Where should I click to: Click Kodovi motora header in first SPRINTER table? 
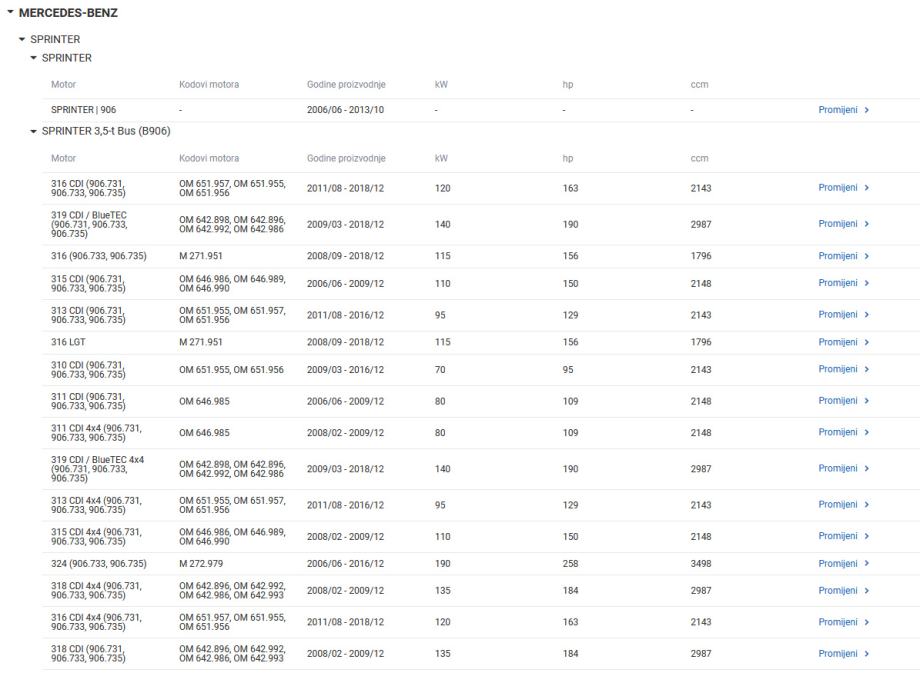[209, 84]
